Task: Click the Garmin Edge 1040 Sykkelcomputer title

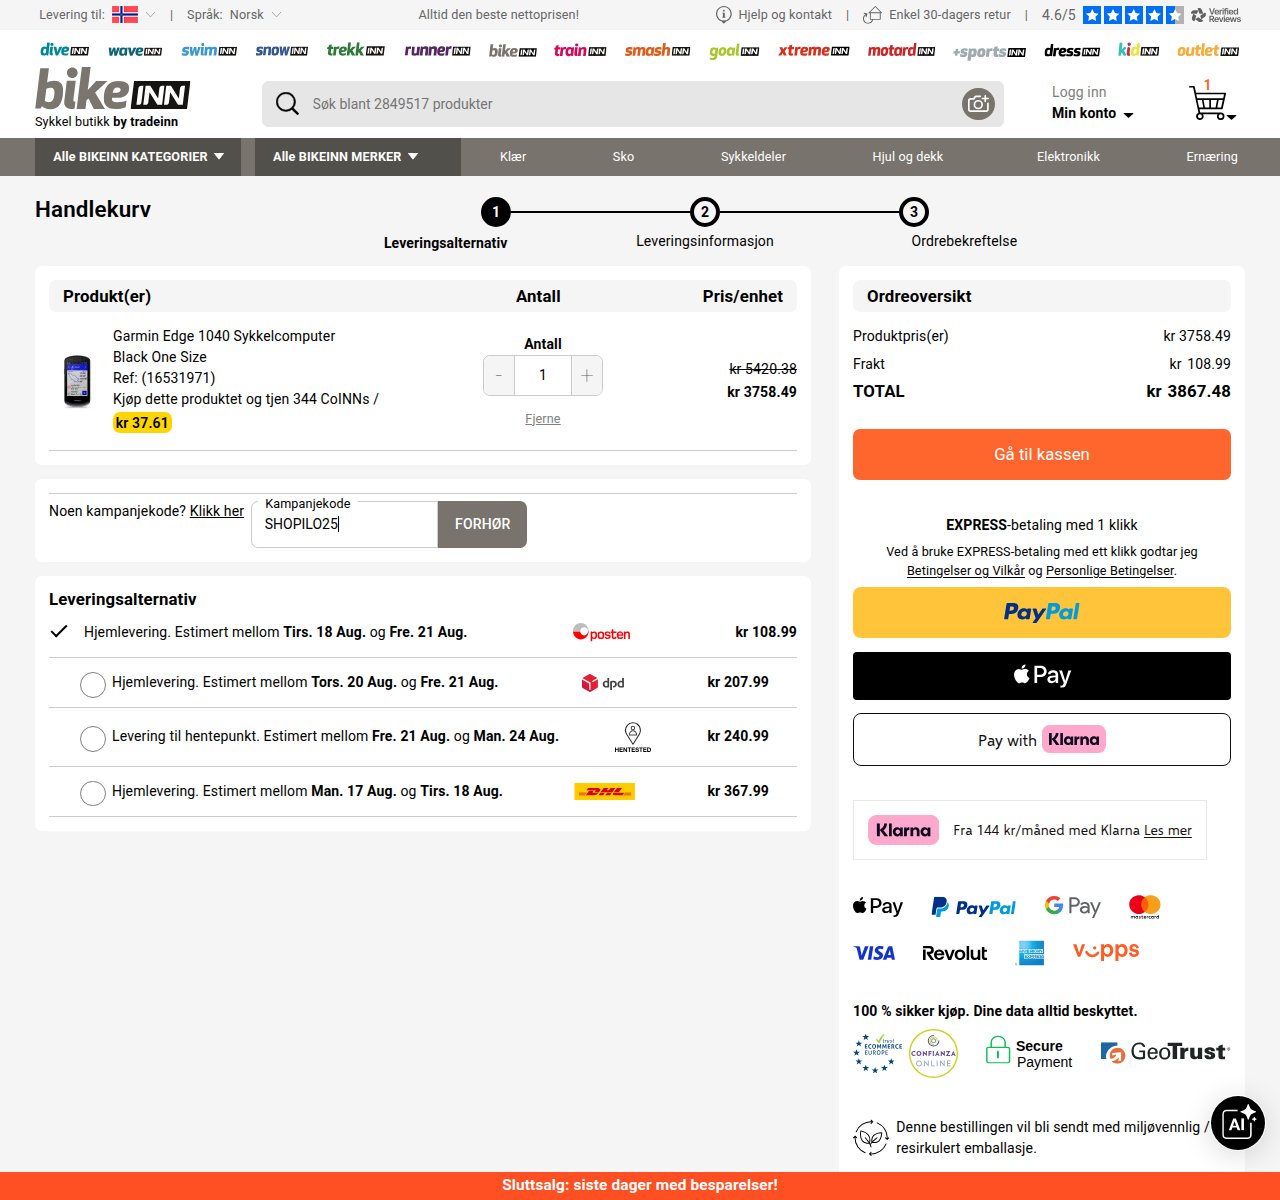Action: pos(224,336)
